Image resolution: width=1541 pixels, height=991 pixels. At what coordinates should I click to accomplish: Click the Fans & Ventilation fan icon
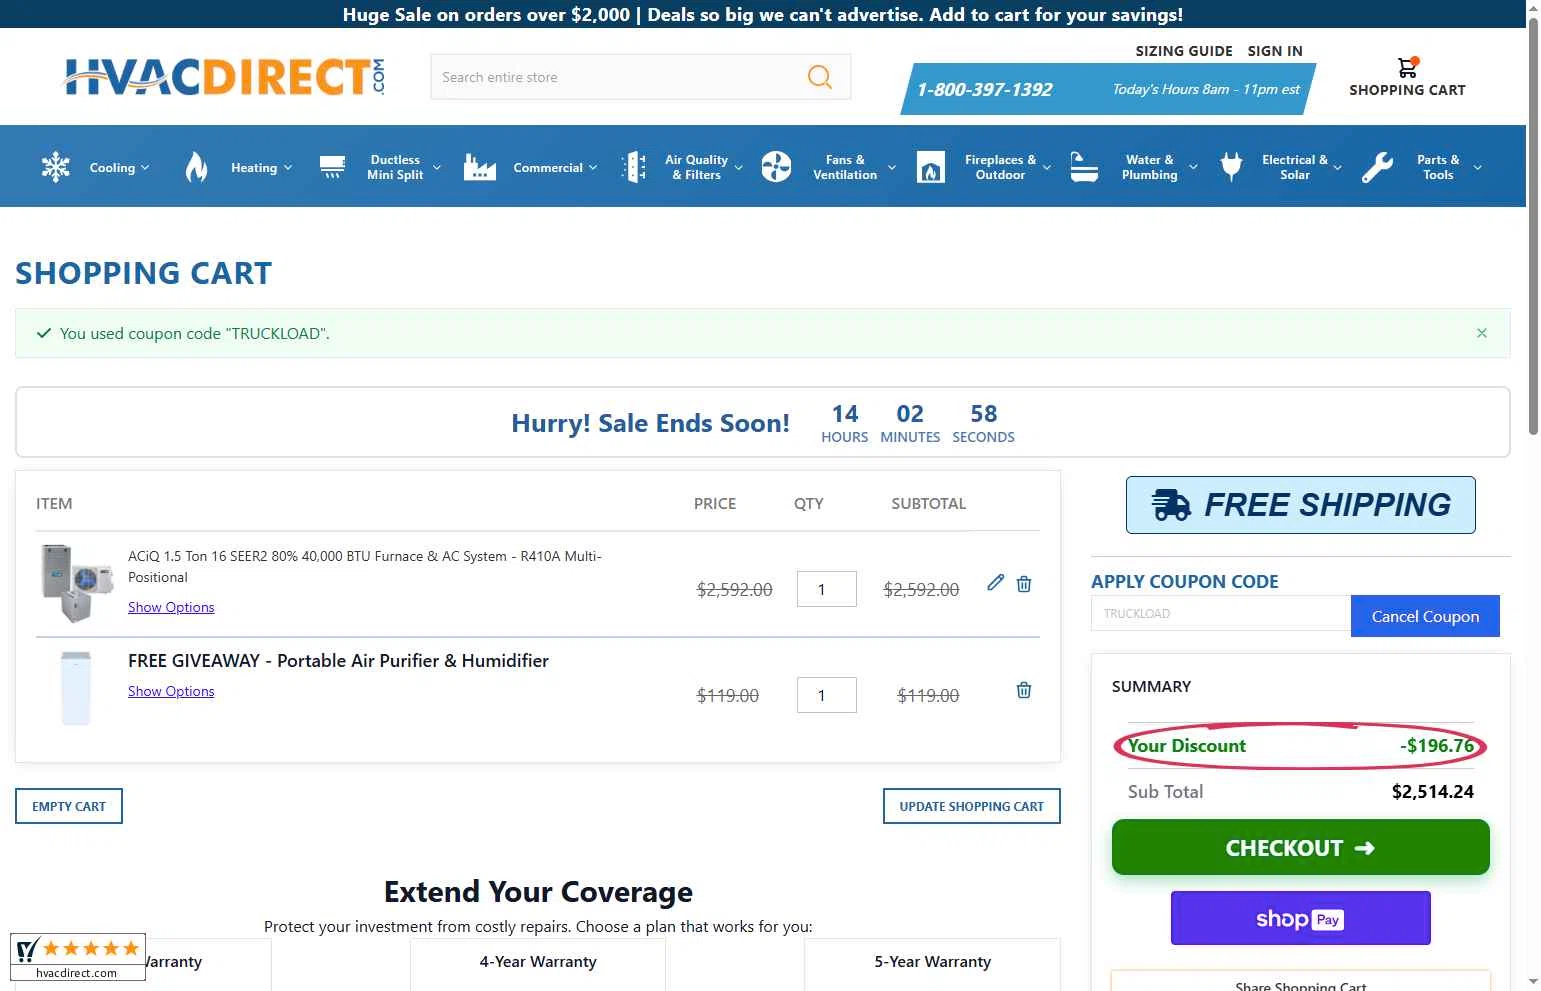pos(776,167)
